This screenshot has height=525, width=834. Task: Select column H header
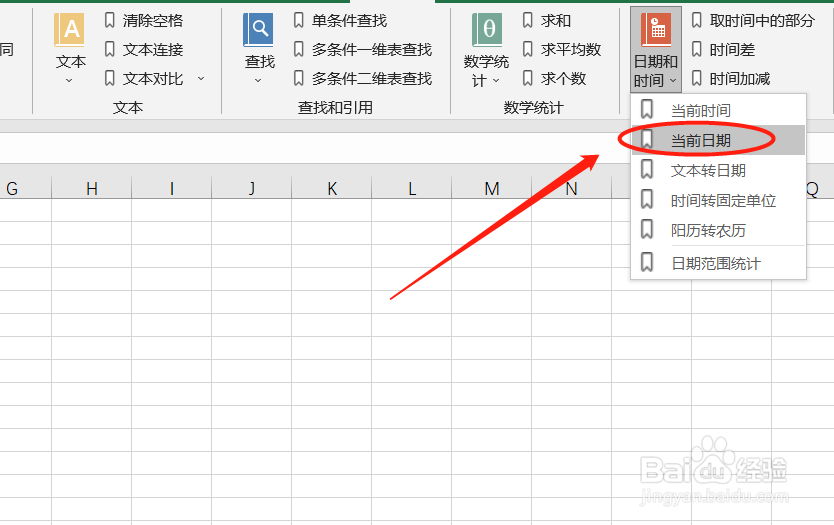[91, 188]
